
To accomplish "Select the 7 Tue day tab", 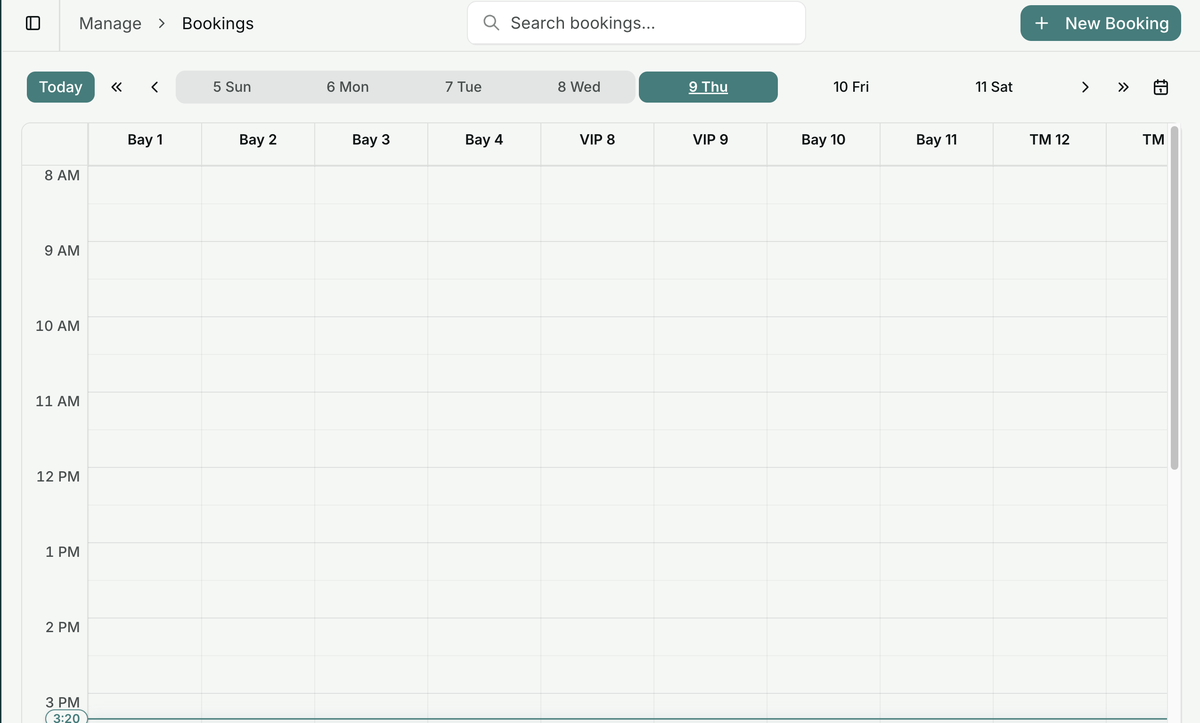I will click(463, 87).
